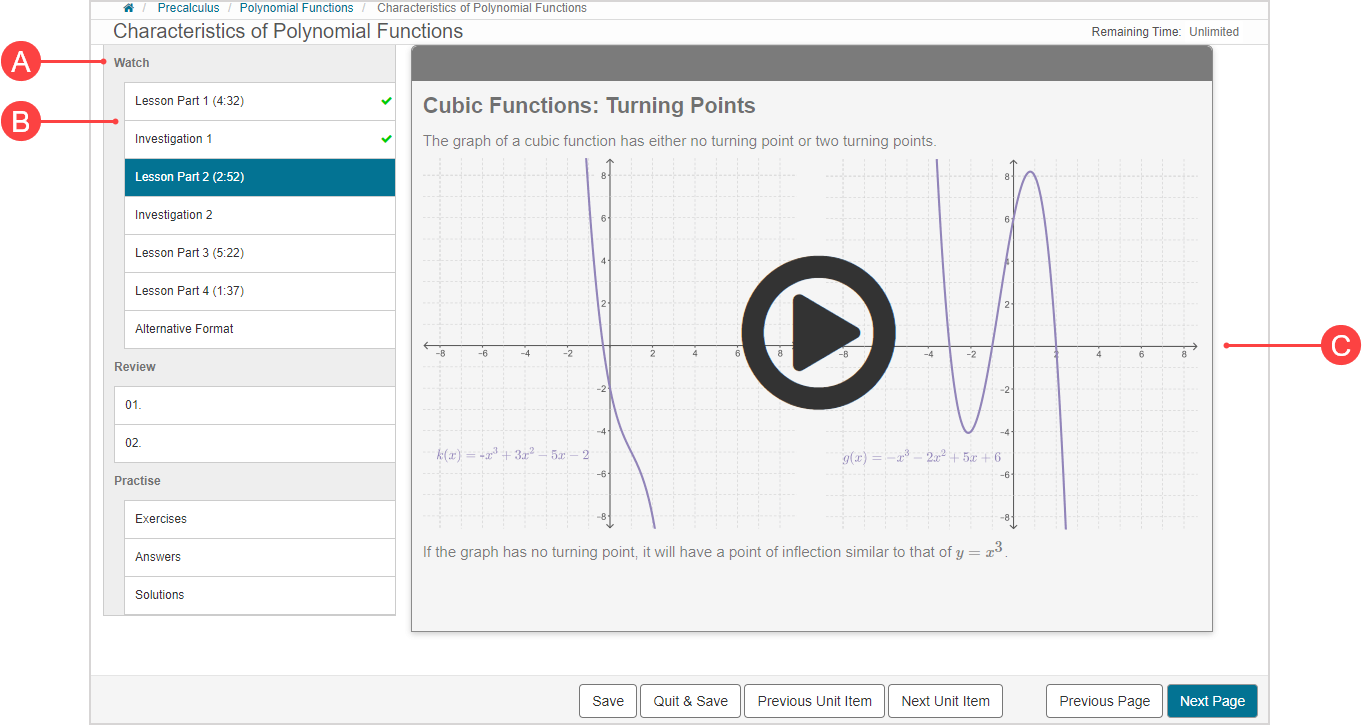Screen dimensions: 1362x725
Task: Click the green checkmark beside Investigation 1
Action: [x=386, y=139]
